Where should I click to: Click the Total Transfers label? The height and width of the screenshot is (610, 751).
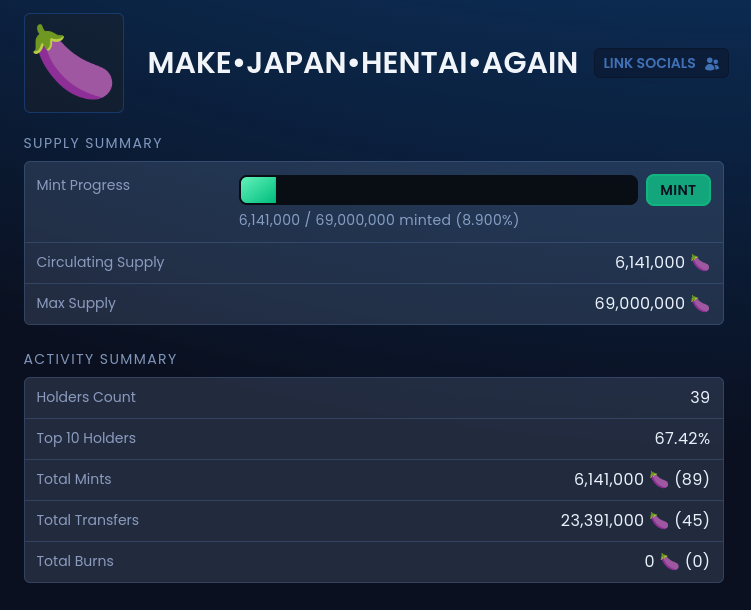88,520
